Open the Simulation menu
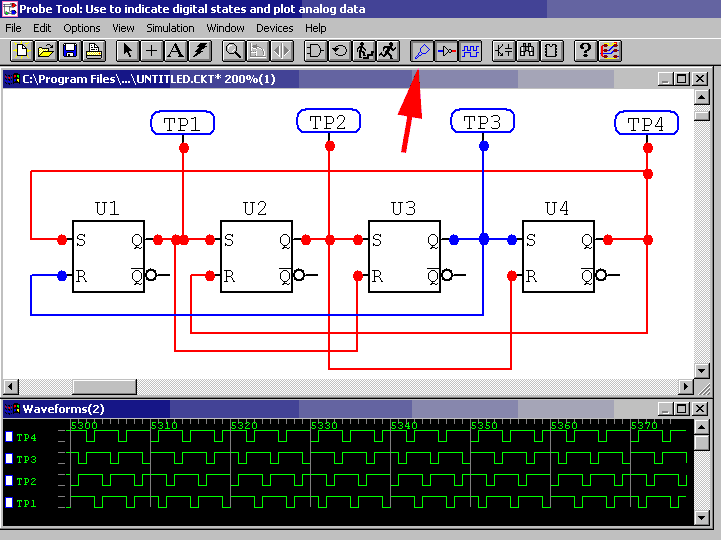The height and width of the screenshot is (540, 721). (170, 28)
